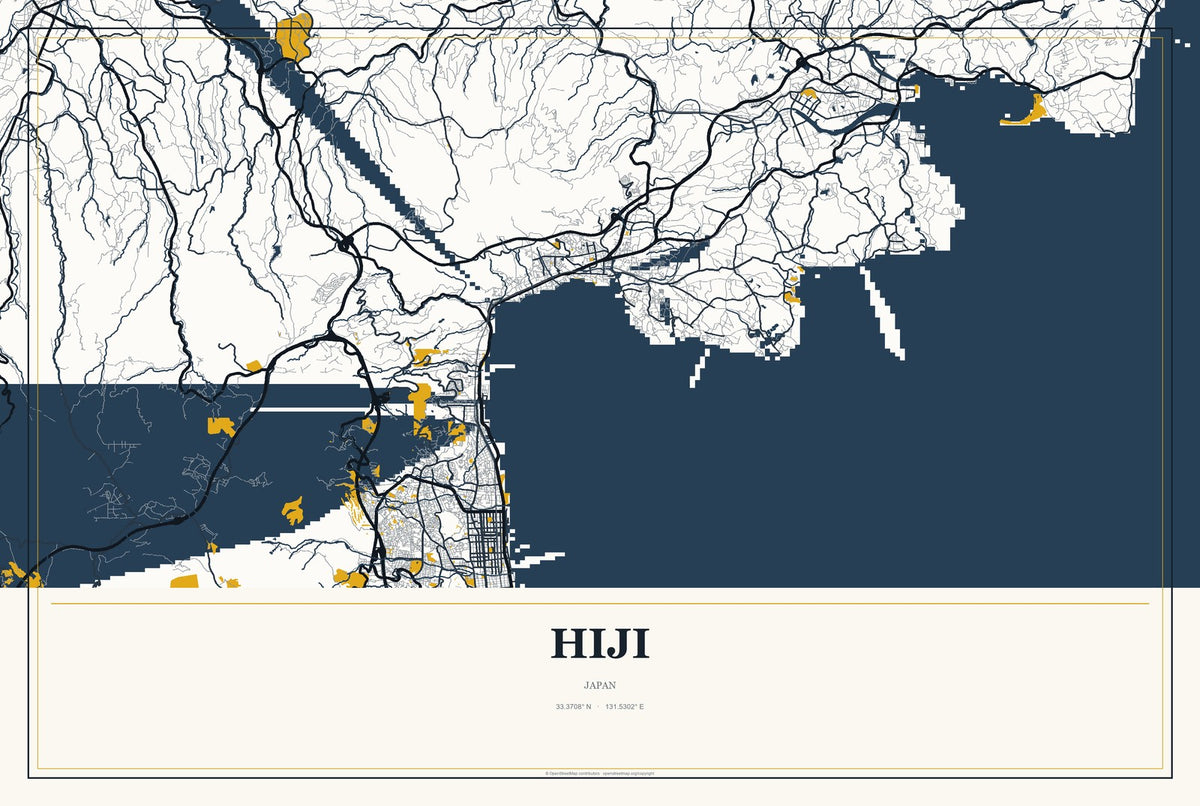Click the JAPAN country label

(x=600, y=686)
